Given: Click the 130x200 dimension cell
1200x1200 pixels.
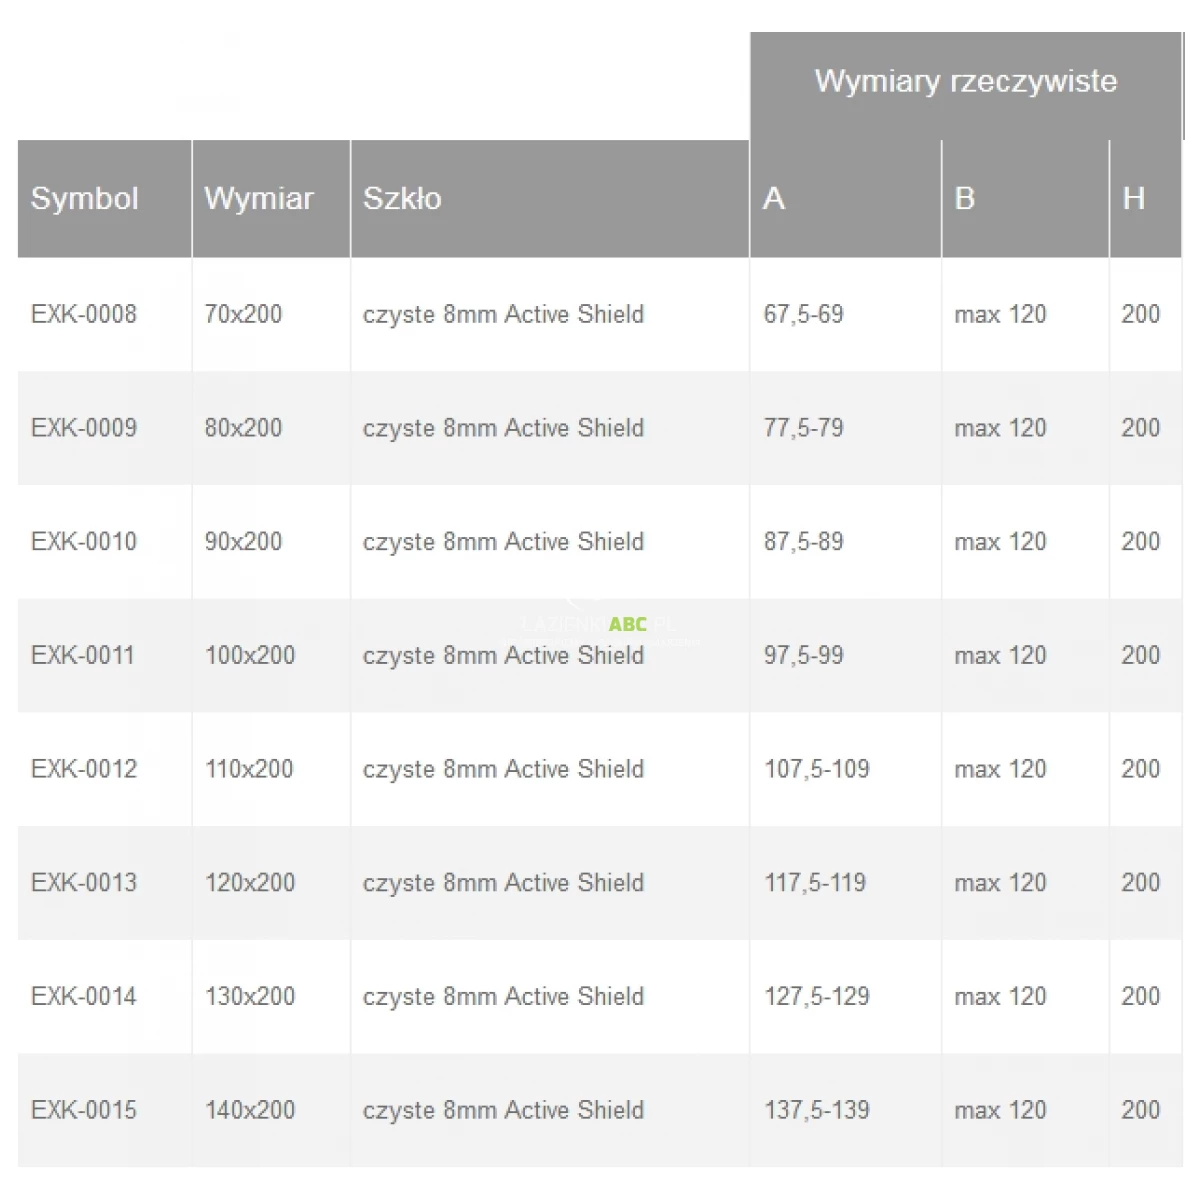Looking at the screenshot, I should [x=250, y=996].
